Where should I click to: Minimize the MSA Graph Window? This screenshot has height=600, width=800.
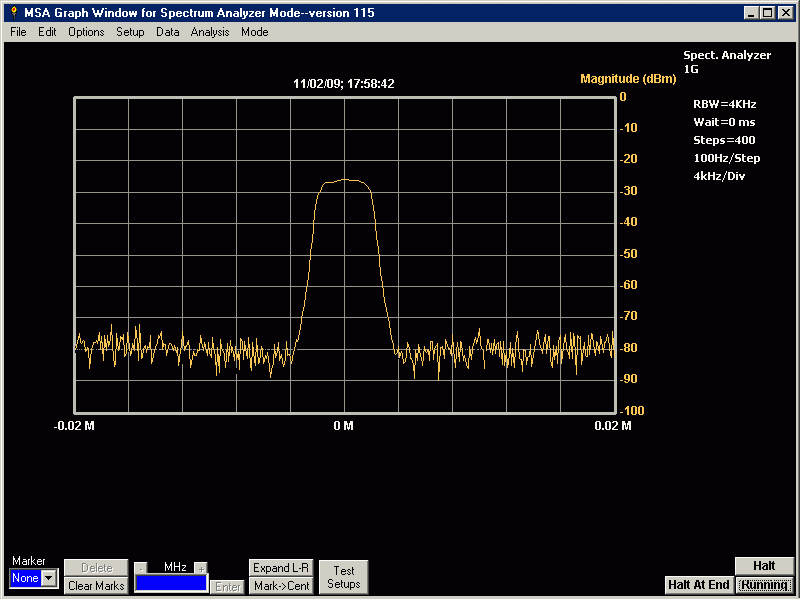[x=751, y=13]
